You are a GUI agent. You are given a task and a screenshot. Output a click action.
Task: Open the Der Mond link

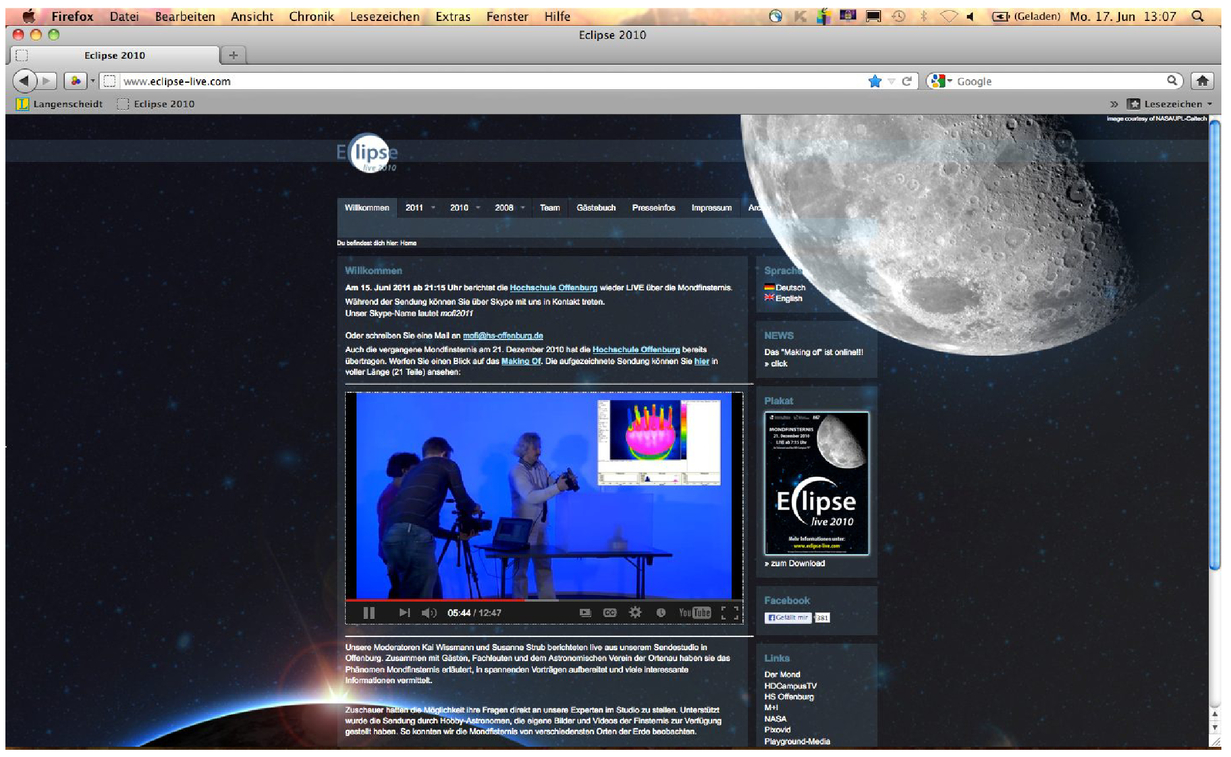tap(782, 675)
